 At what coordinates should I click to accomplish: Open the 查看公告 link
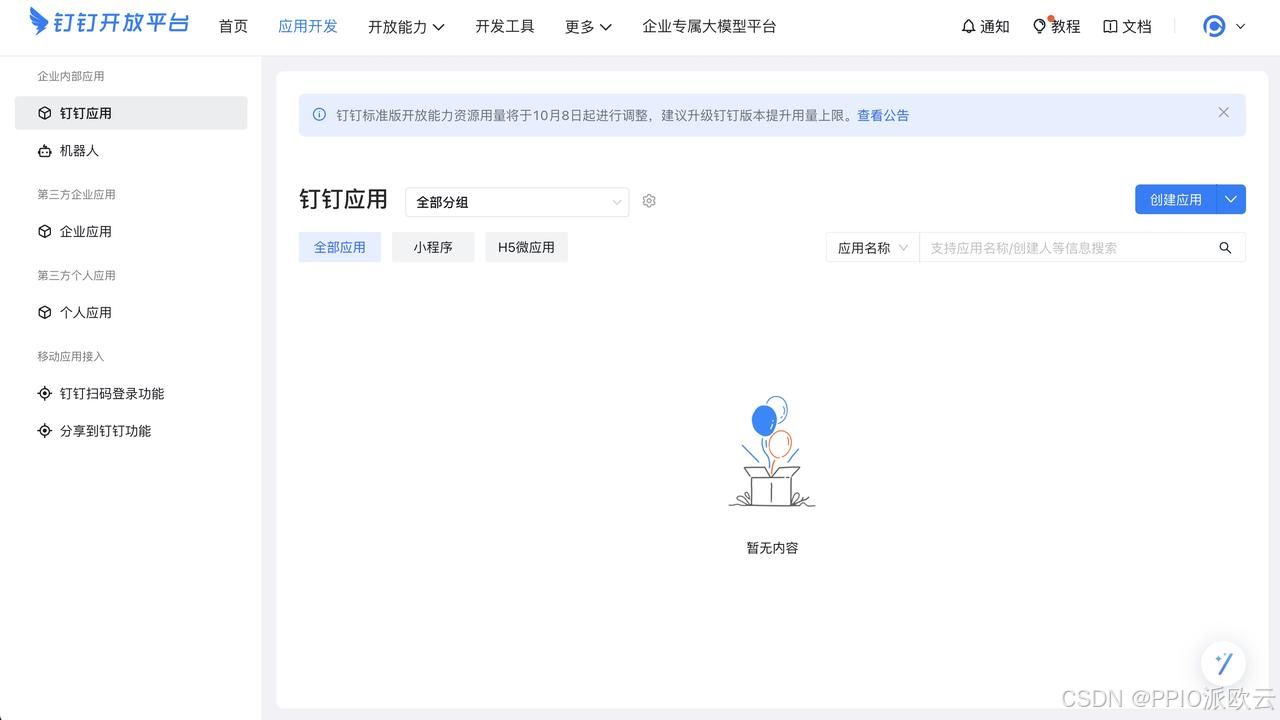click(883, 115)
